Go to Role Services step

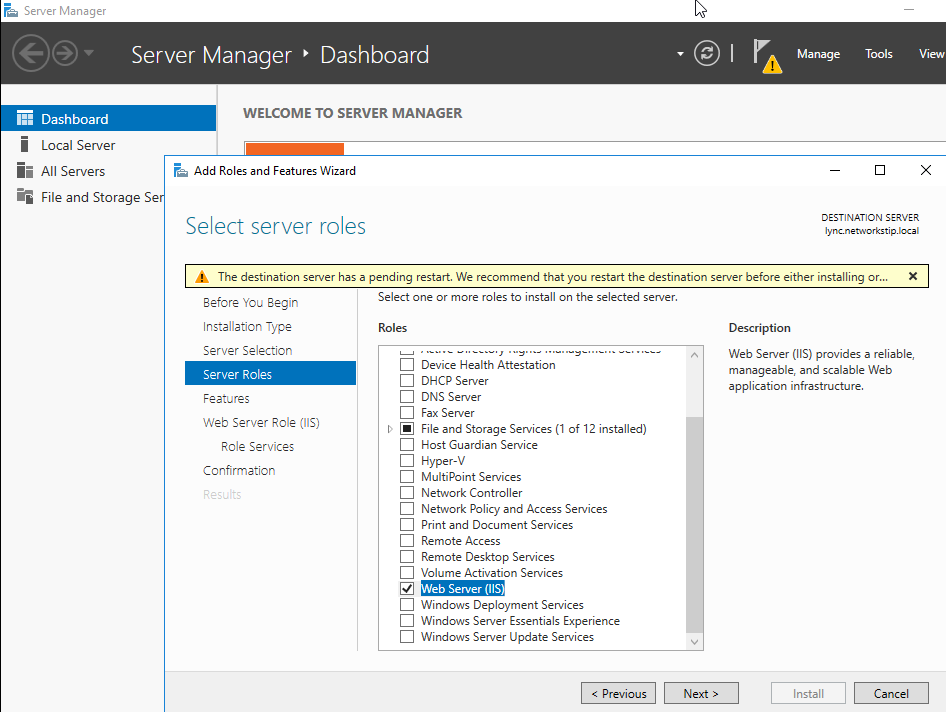(x=258, y=447)
